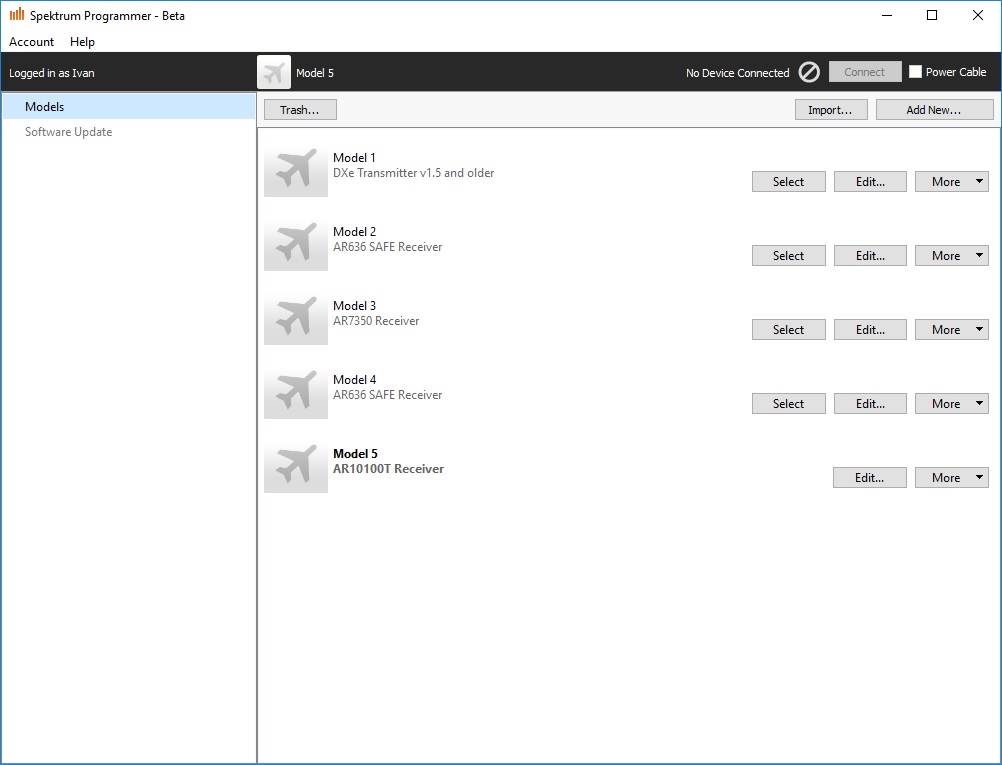Expand the More dropdown for Model 1

(x=951, y=182)
